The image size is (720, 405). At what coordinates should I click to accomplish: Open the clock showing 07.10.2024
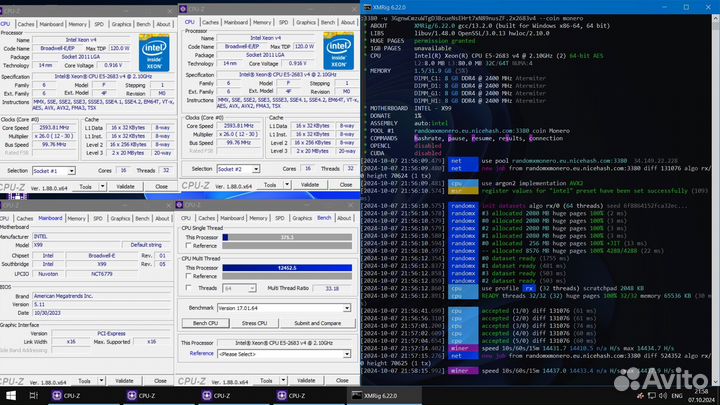(701, 396)
